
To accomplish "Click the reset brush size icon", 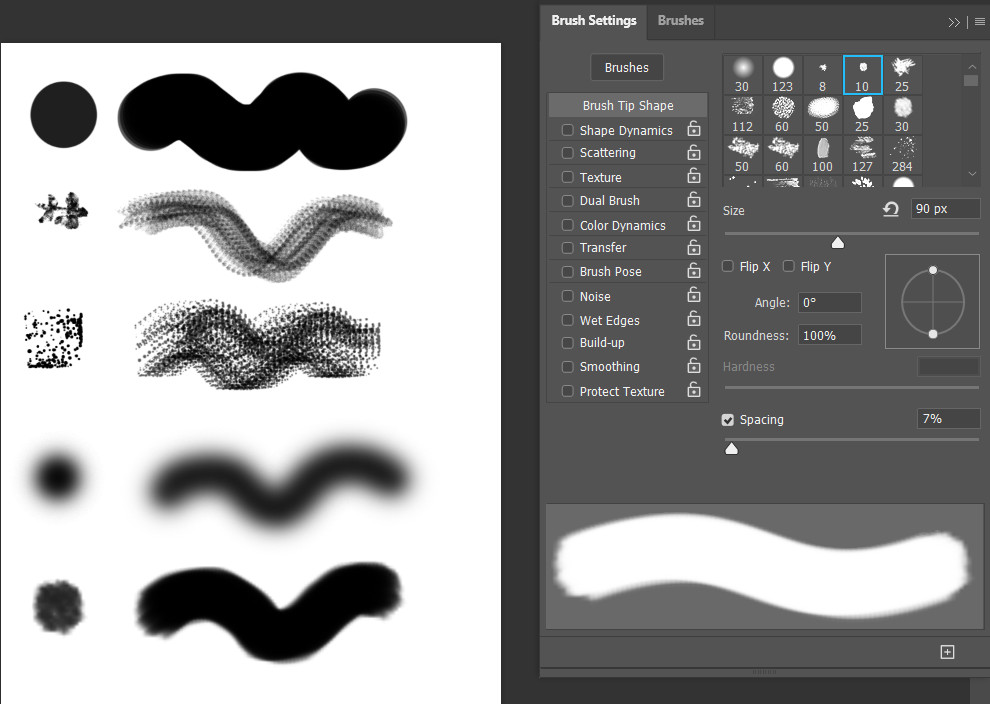I will 891,209.
